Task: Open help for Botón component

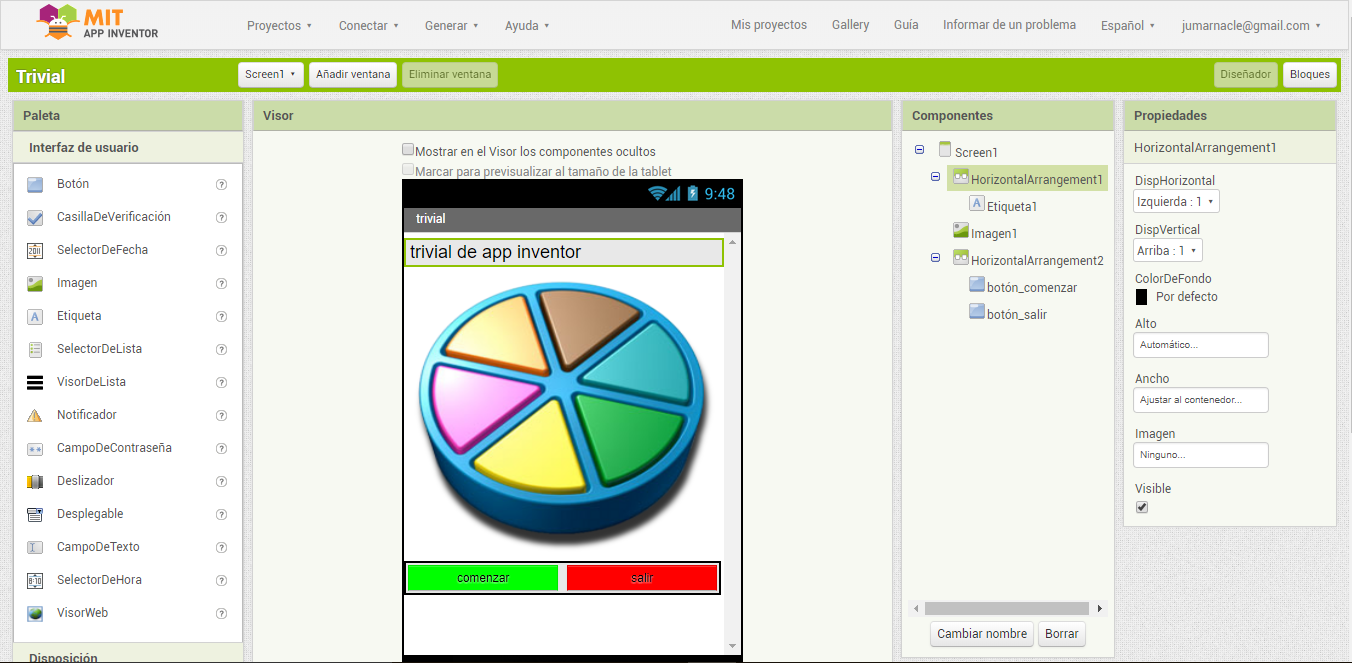Action: tap(222, 184)
